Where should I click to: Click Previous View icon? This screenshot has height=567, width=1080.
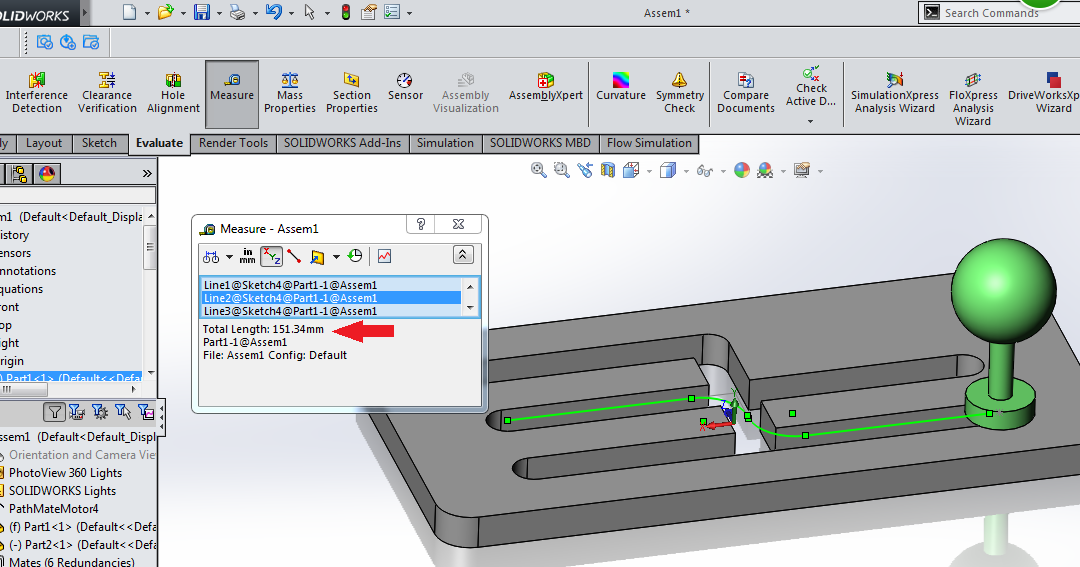point(585,170)
